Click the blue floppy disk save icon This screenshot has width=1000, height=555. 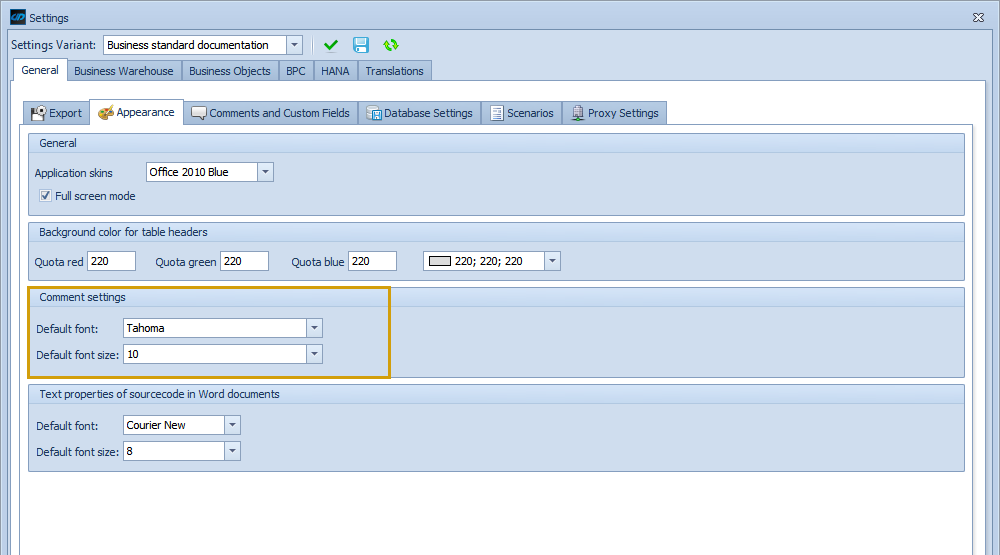[361, 45]
